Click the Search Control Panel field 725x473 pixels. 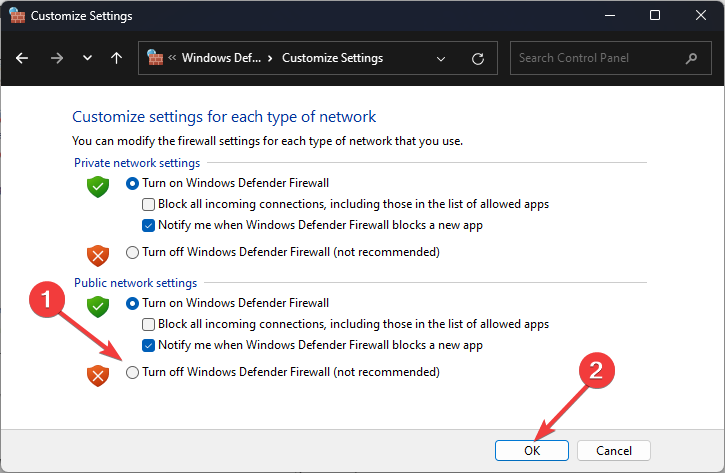[x=610, y=58]
